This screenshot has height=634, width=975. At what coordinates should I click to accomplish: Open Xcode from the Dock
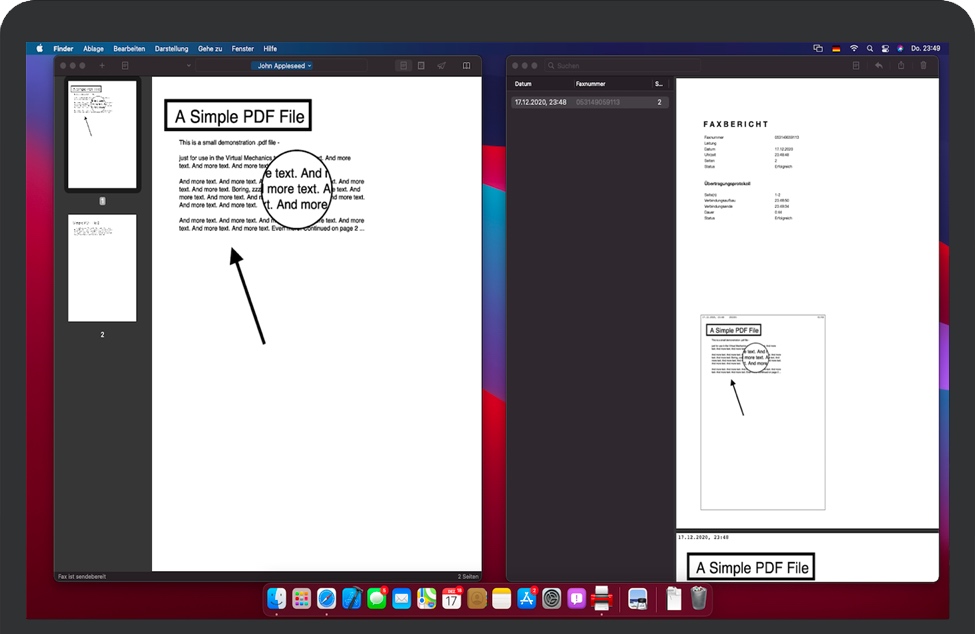pos(352,599)
